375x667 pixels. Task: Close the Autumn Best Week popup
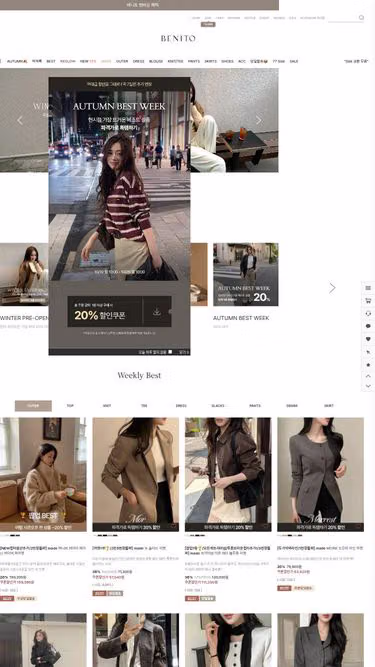pyautogui.click(x=184, y=352)
